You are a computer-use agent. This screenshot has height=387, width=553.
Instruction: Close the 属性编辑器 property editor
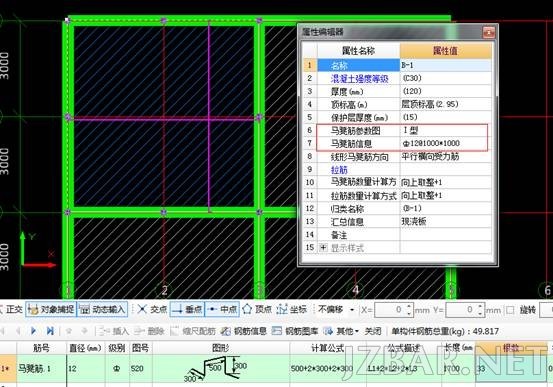488,32
